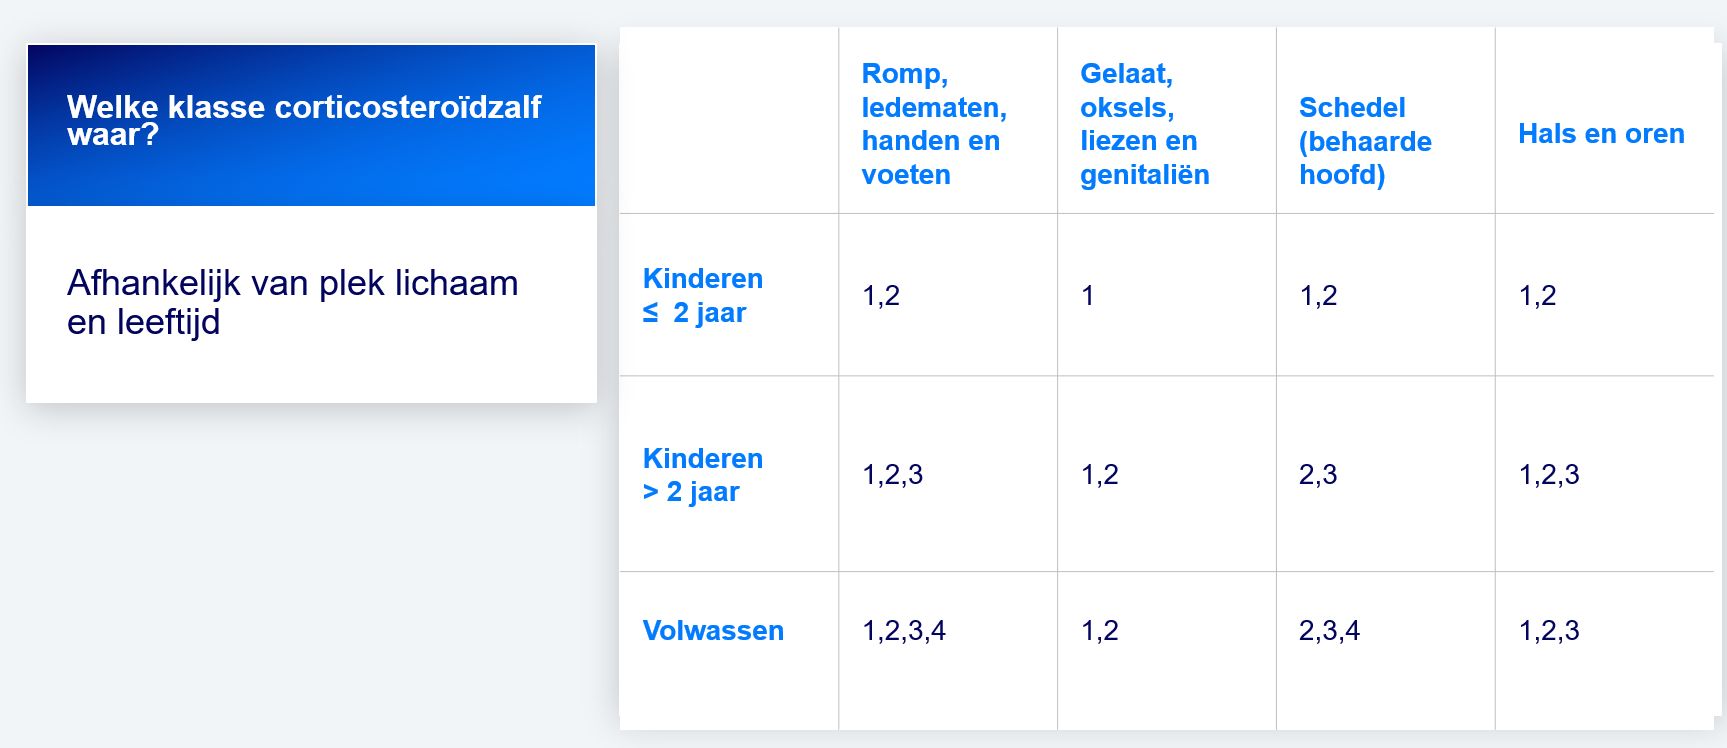Click the Hals en oren cell for Volwassen
The image size is (1727, 748).
1548,631
